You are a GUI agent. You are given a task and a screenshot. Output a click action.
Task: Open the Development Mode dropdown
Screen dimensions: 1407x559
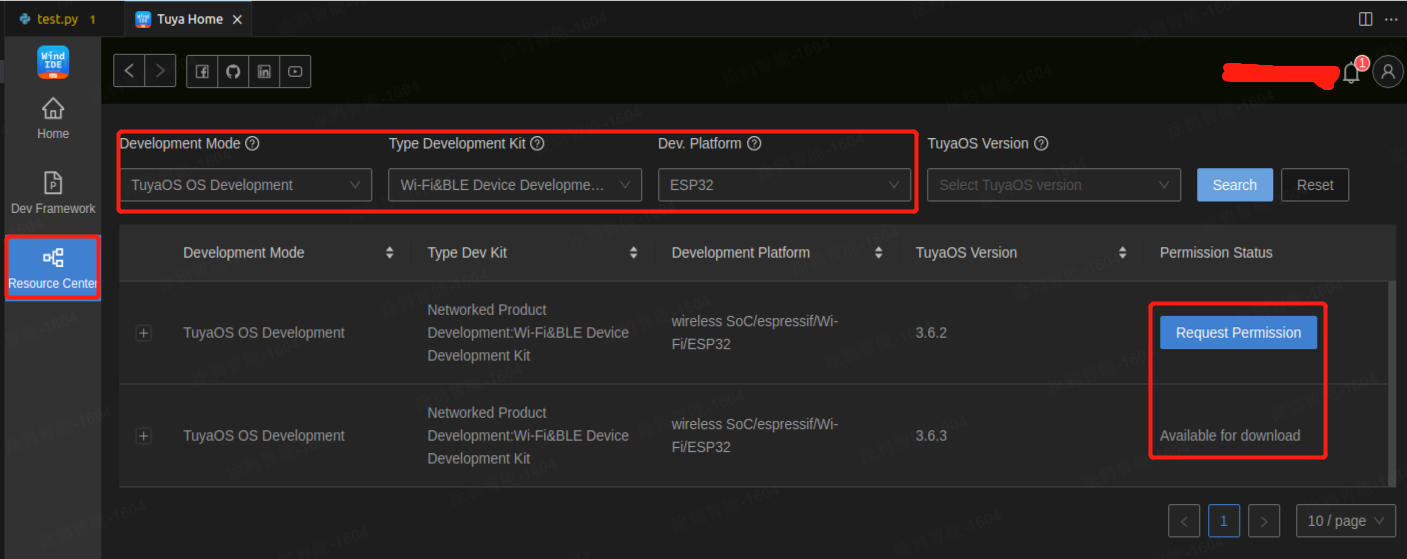point(246,185)
